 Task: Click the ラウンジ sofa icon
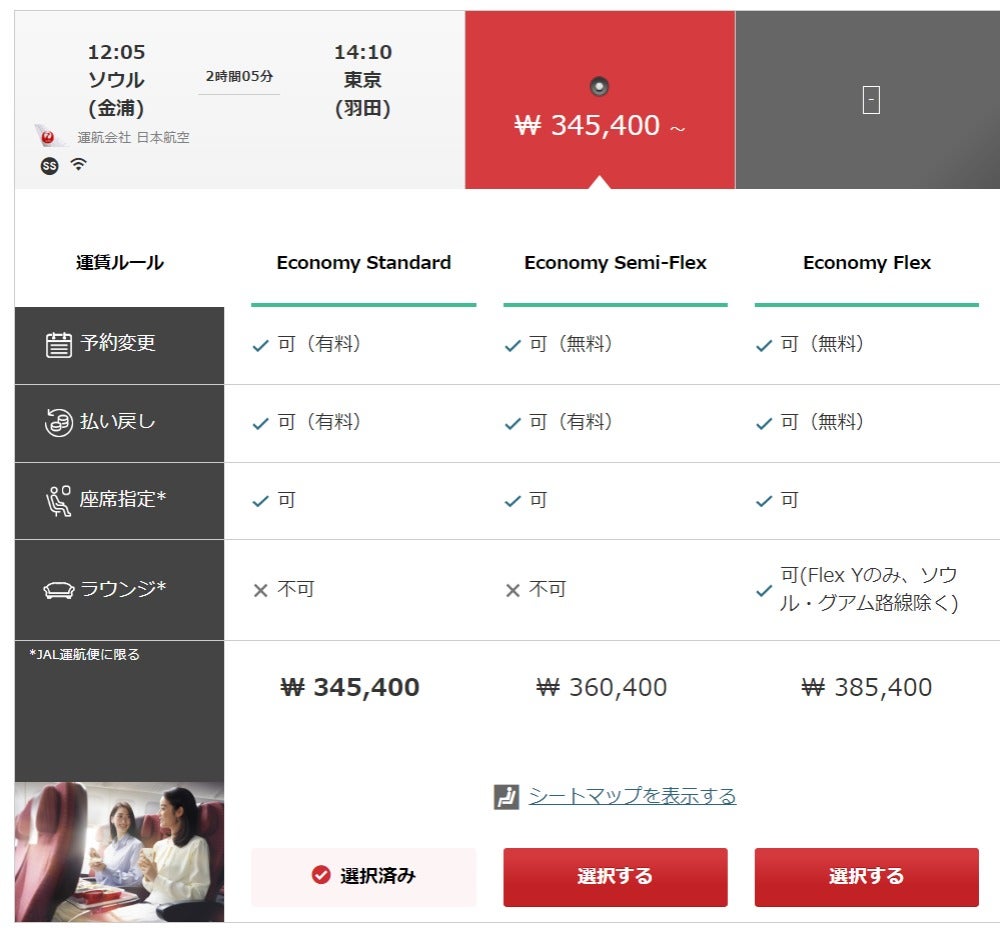pos(59,590)
